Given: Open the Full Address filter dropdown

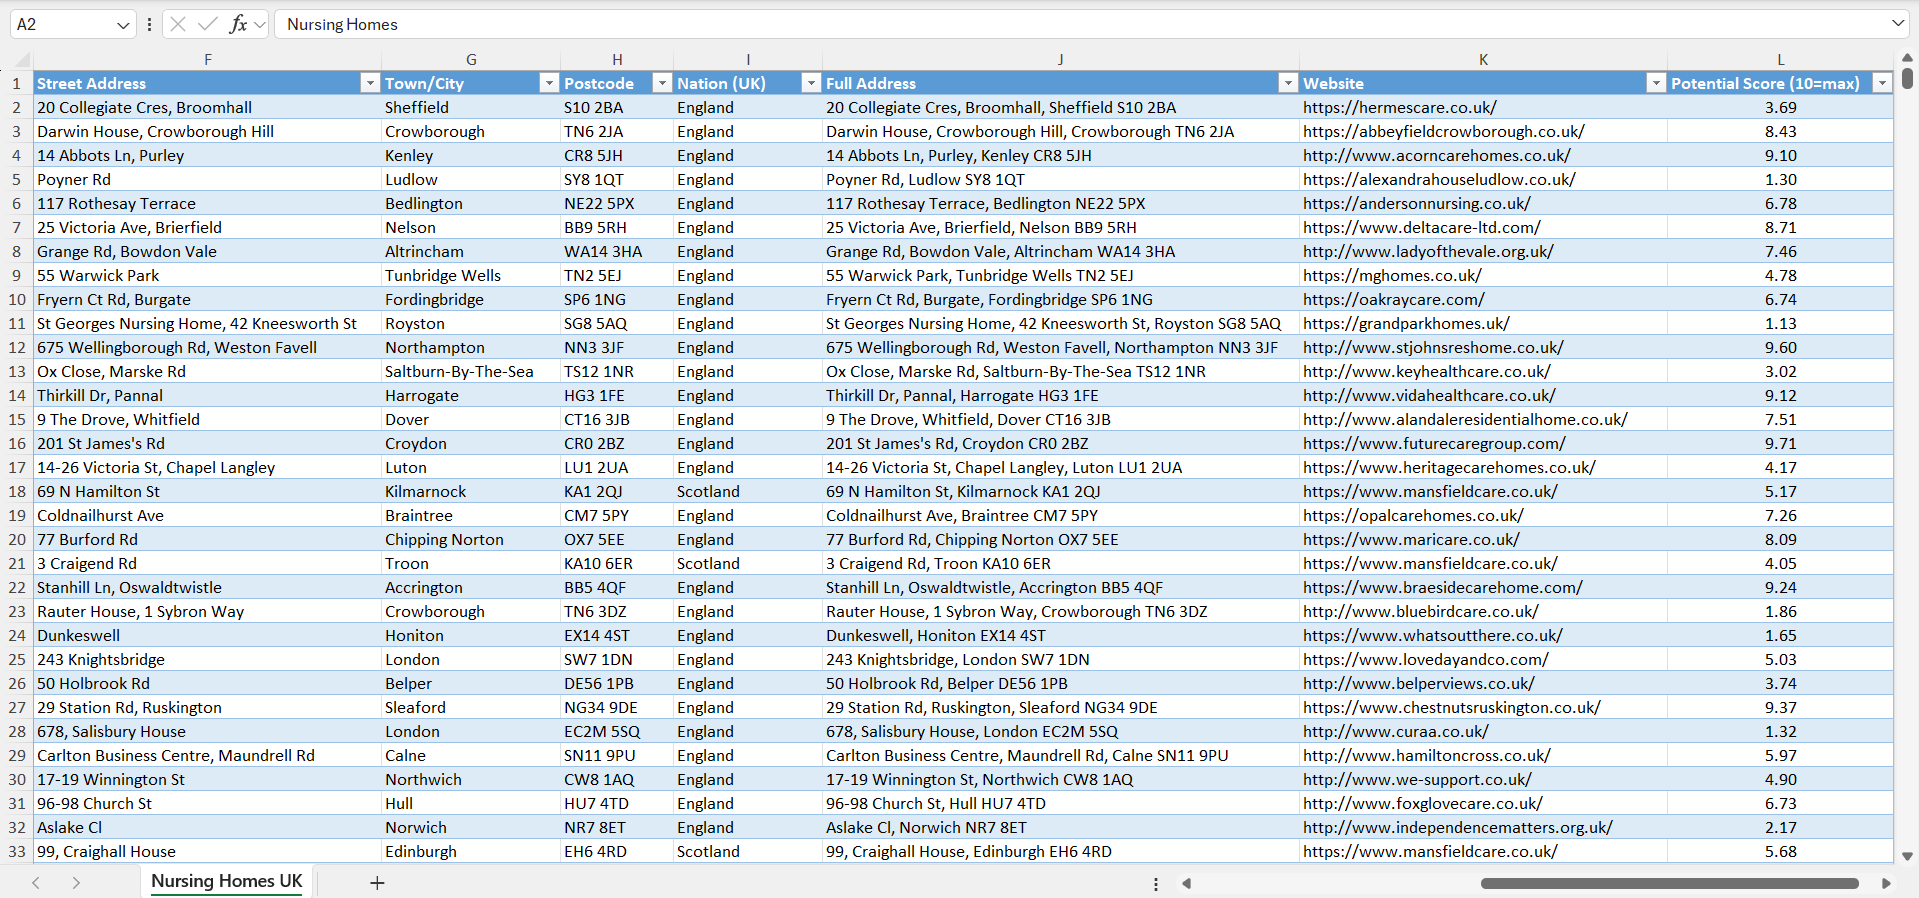Looking at the screenshot, I should (1288, 83).
